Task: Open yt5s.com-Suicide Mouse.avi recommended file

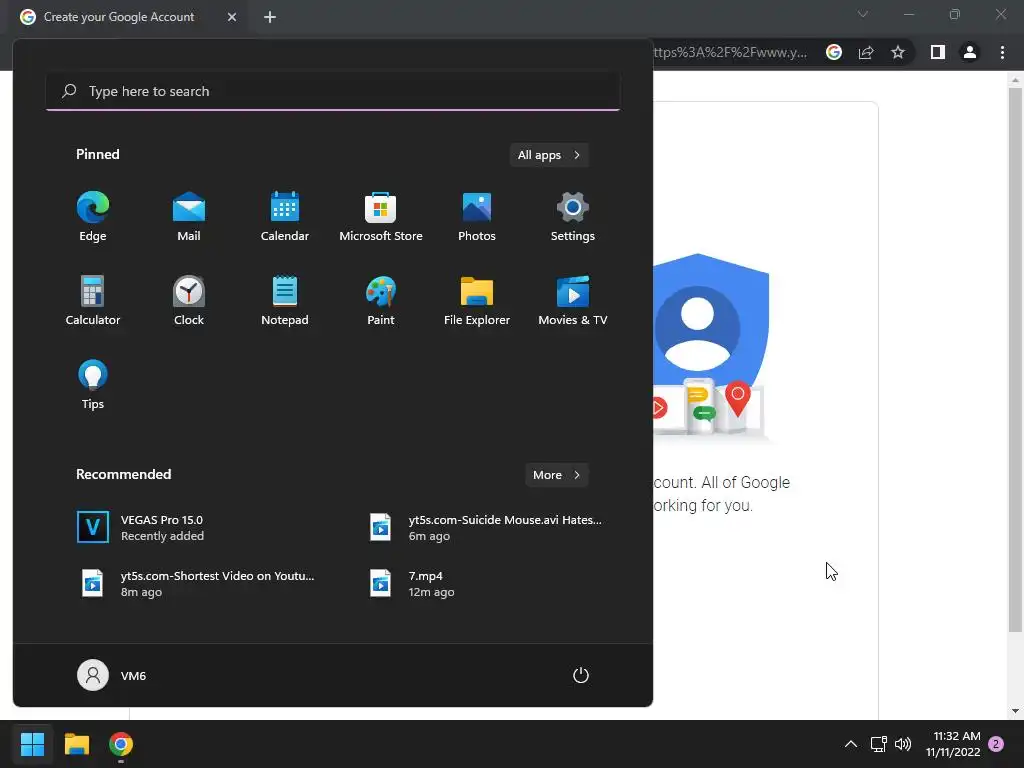Action: [x=485, y=528]
